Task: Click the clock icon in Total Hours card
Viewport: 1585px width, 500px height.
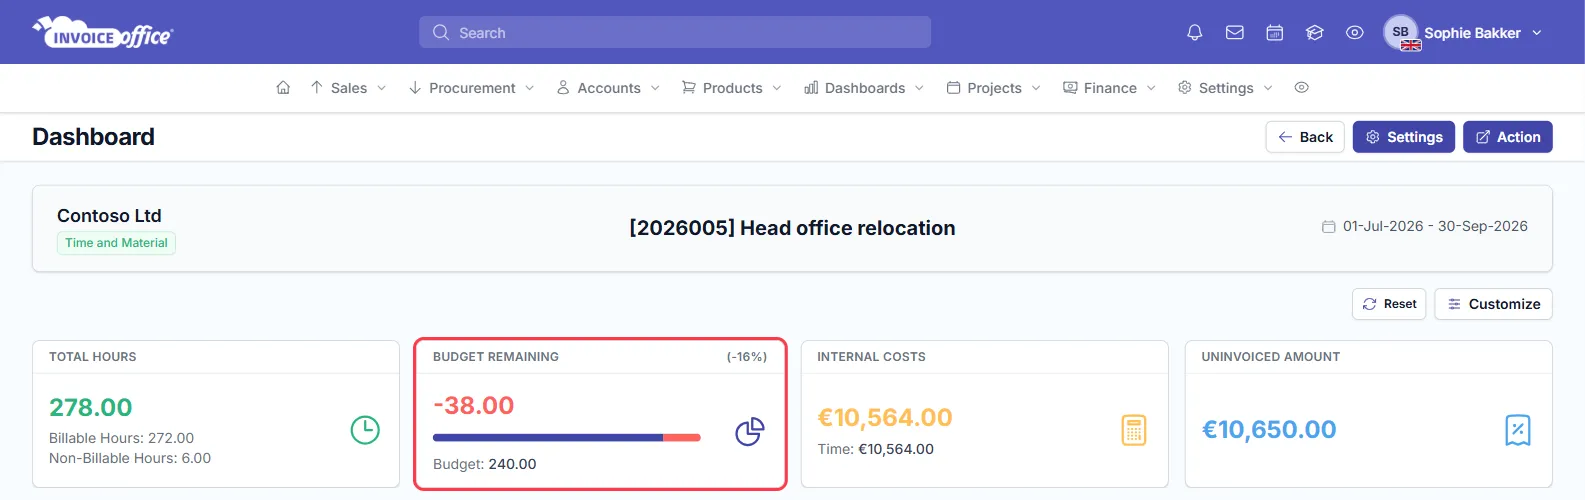Action: click(365, 430)
